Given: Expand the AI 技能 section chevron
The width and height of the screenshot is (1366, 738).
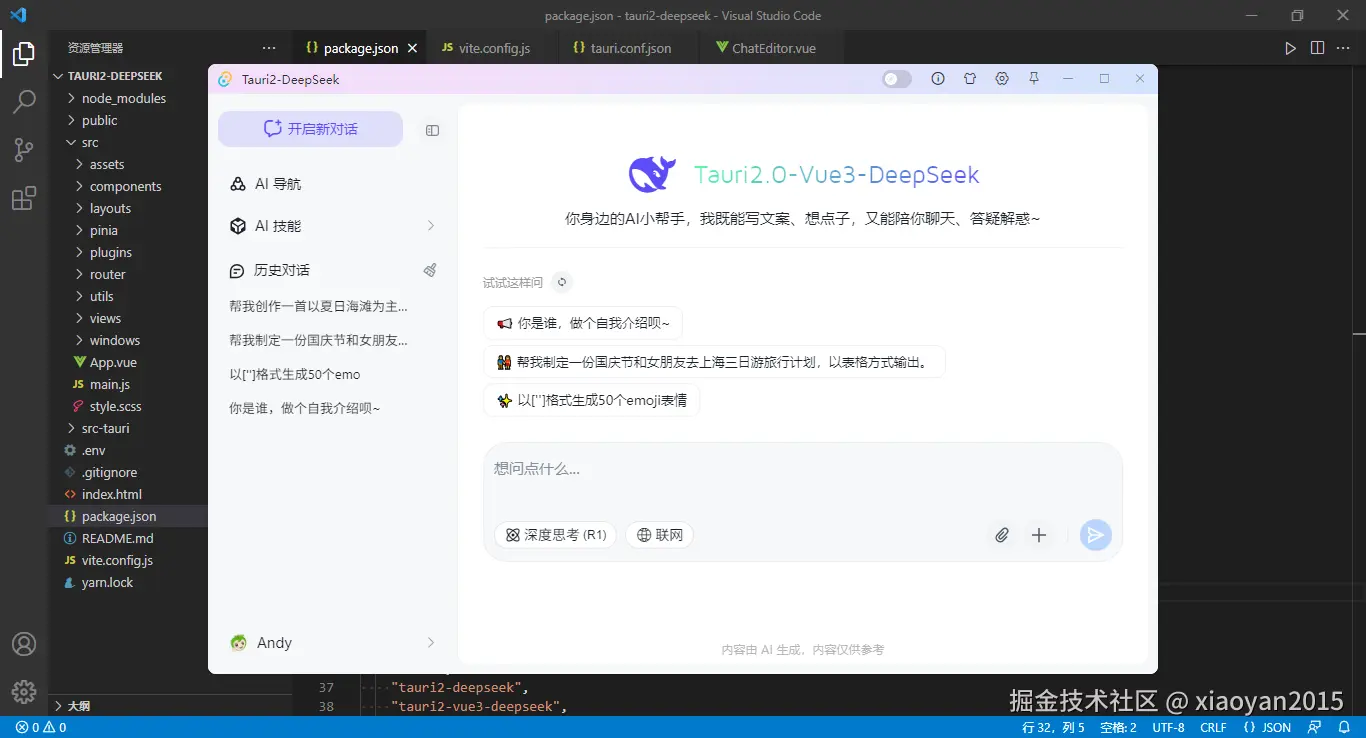Looking at the screenshot, I should (430, 226).
